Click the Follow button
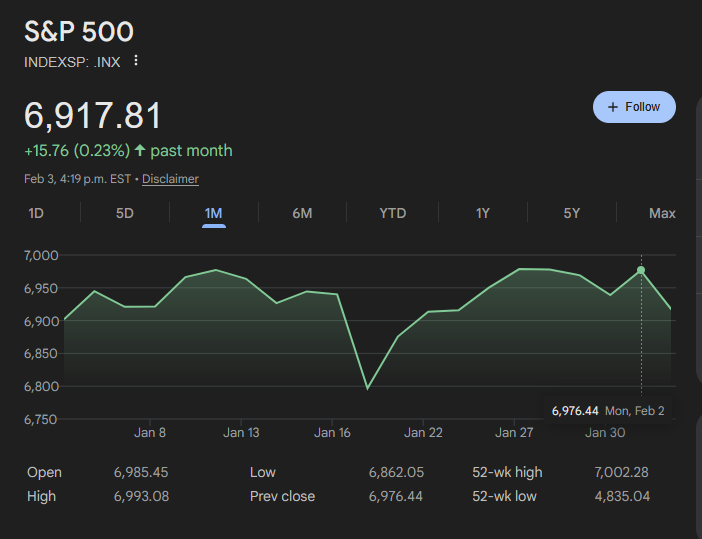This screenshot has height=539, width=702. 634,107
